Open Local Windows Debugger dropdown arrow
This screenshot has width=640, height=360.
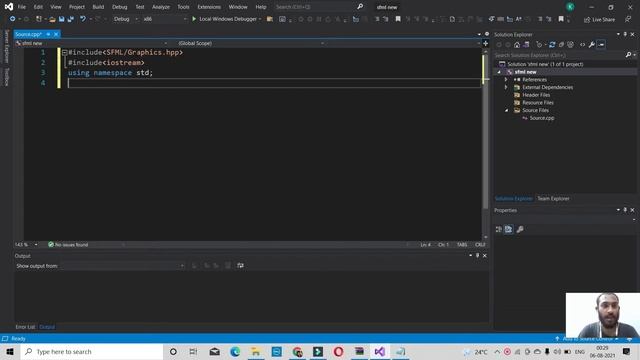[x=260, y=19]
